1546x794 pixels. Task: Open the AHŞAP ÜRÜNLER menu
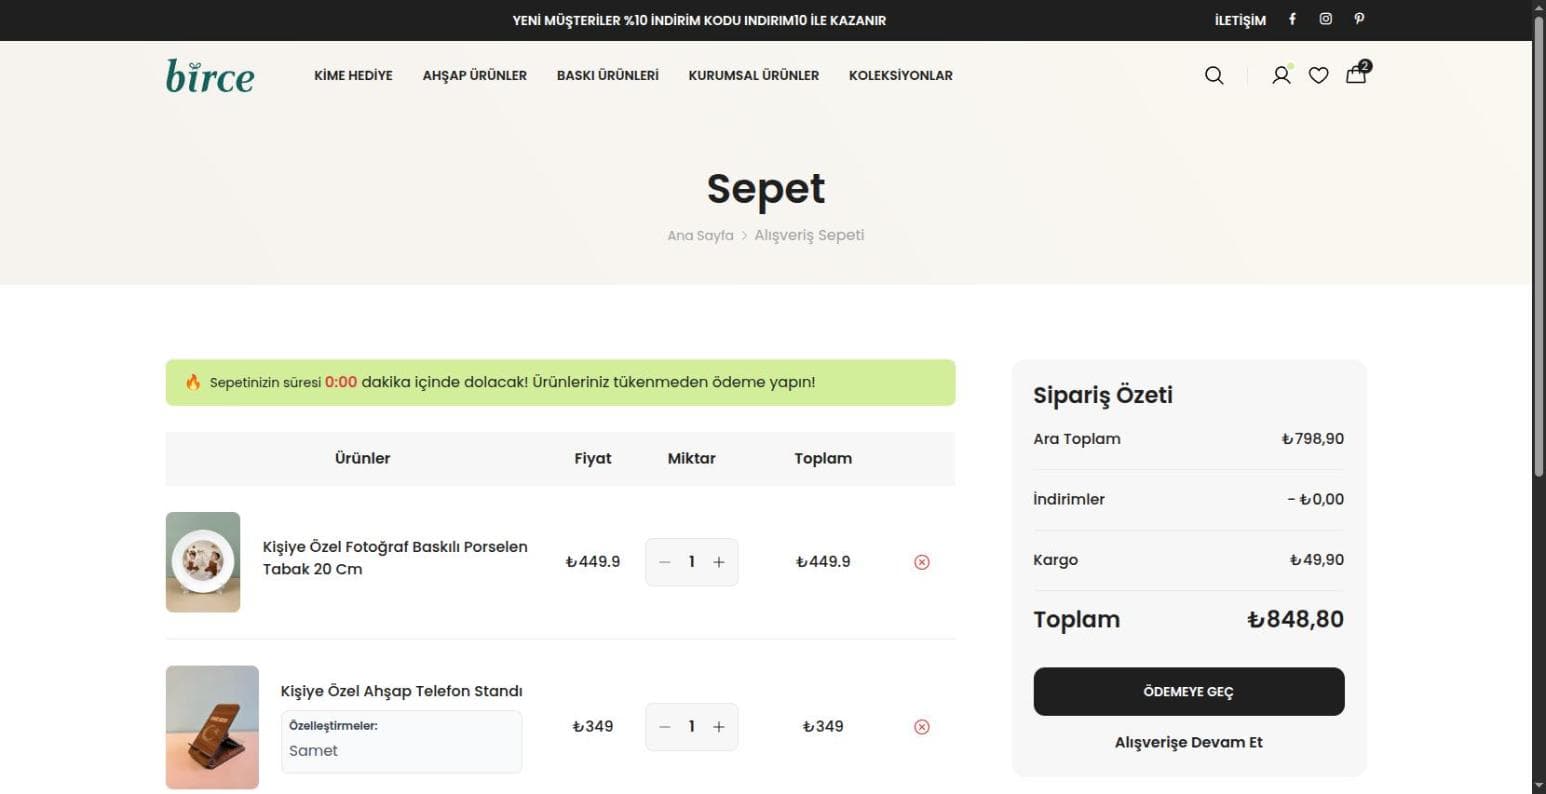pos(474,75)
